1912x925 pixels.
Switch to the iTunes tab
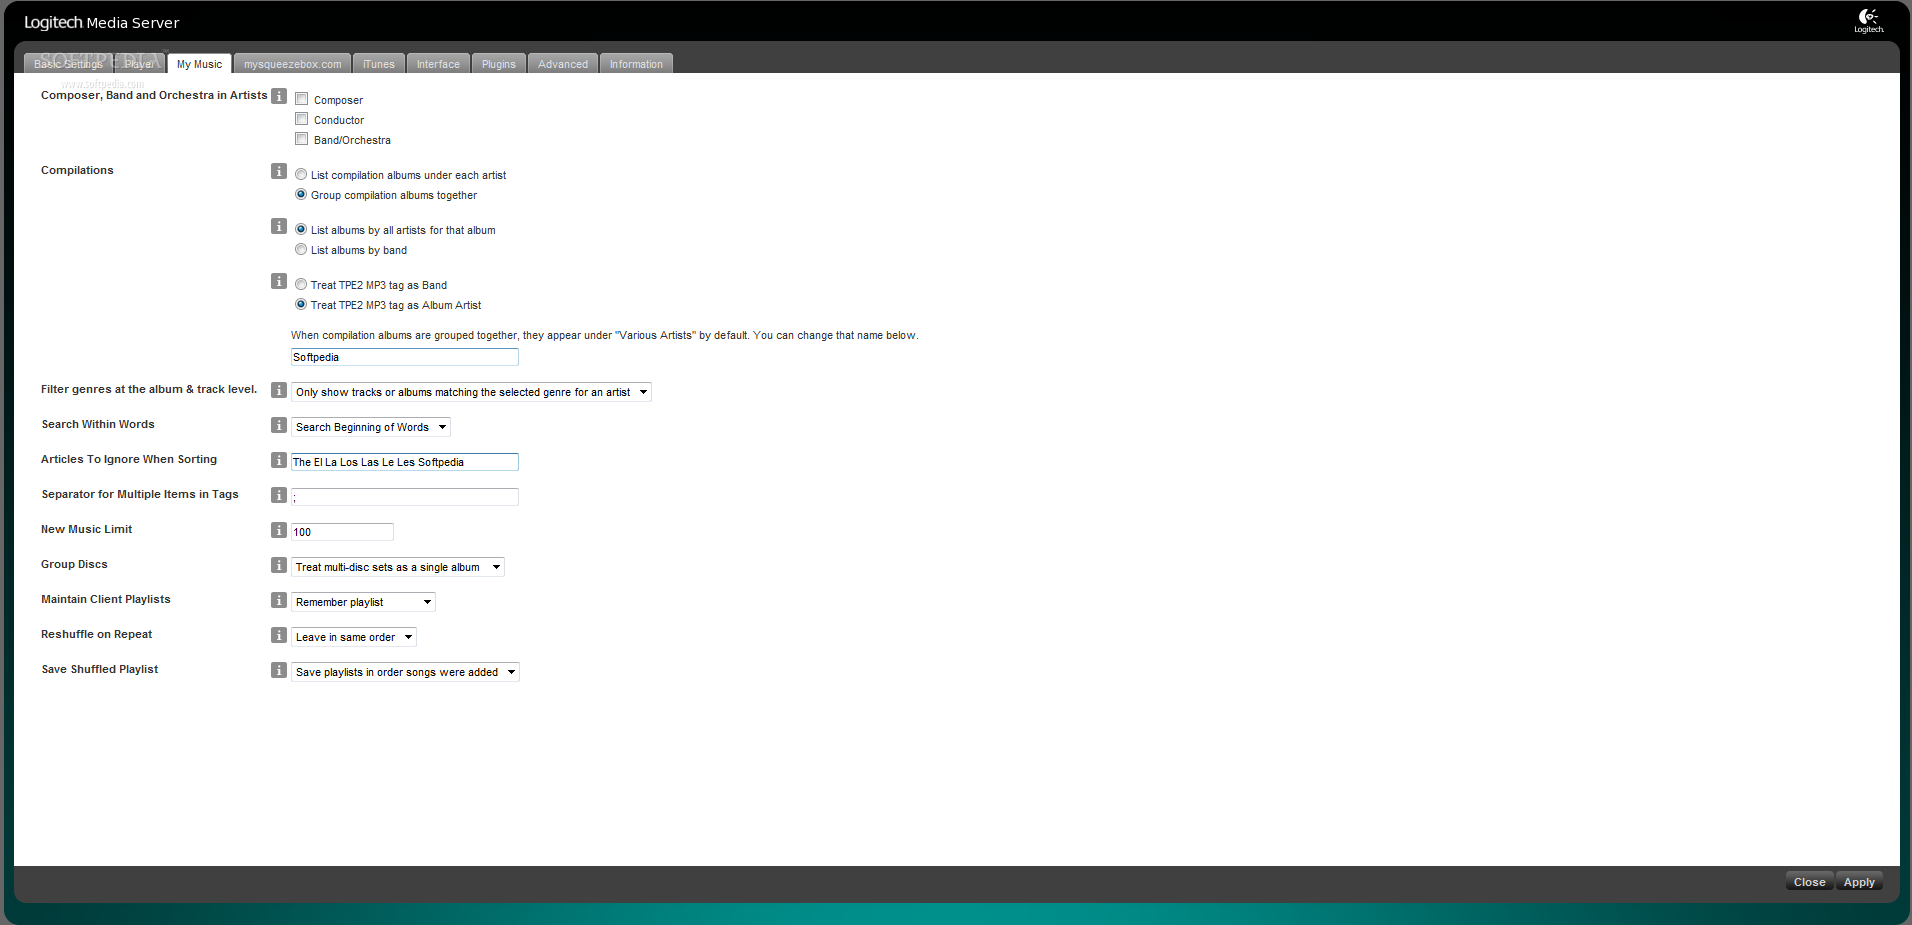coord(379,64)
